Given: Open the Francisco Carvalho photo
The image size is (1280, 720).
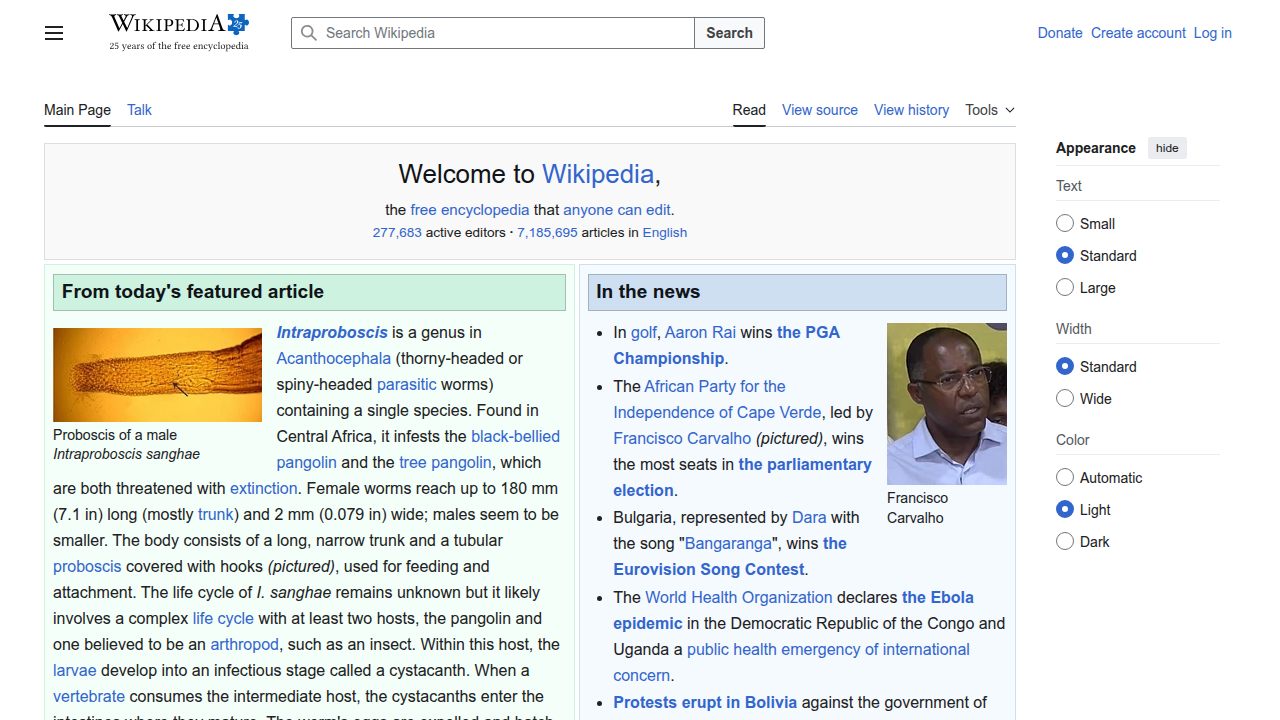Looking at the screenshot, I should pos(947,404).
